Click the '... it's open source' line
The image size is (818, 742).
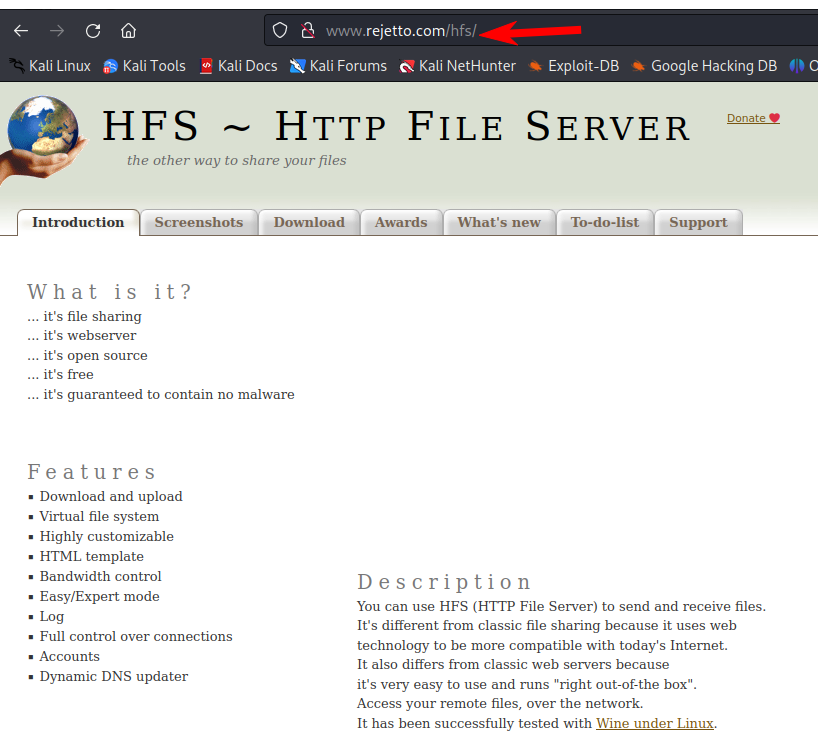point(88,355)
